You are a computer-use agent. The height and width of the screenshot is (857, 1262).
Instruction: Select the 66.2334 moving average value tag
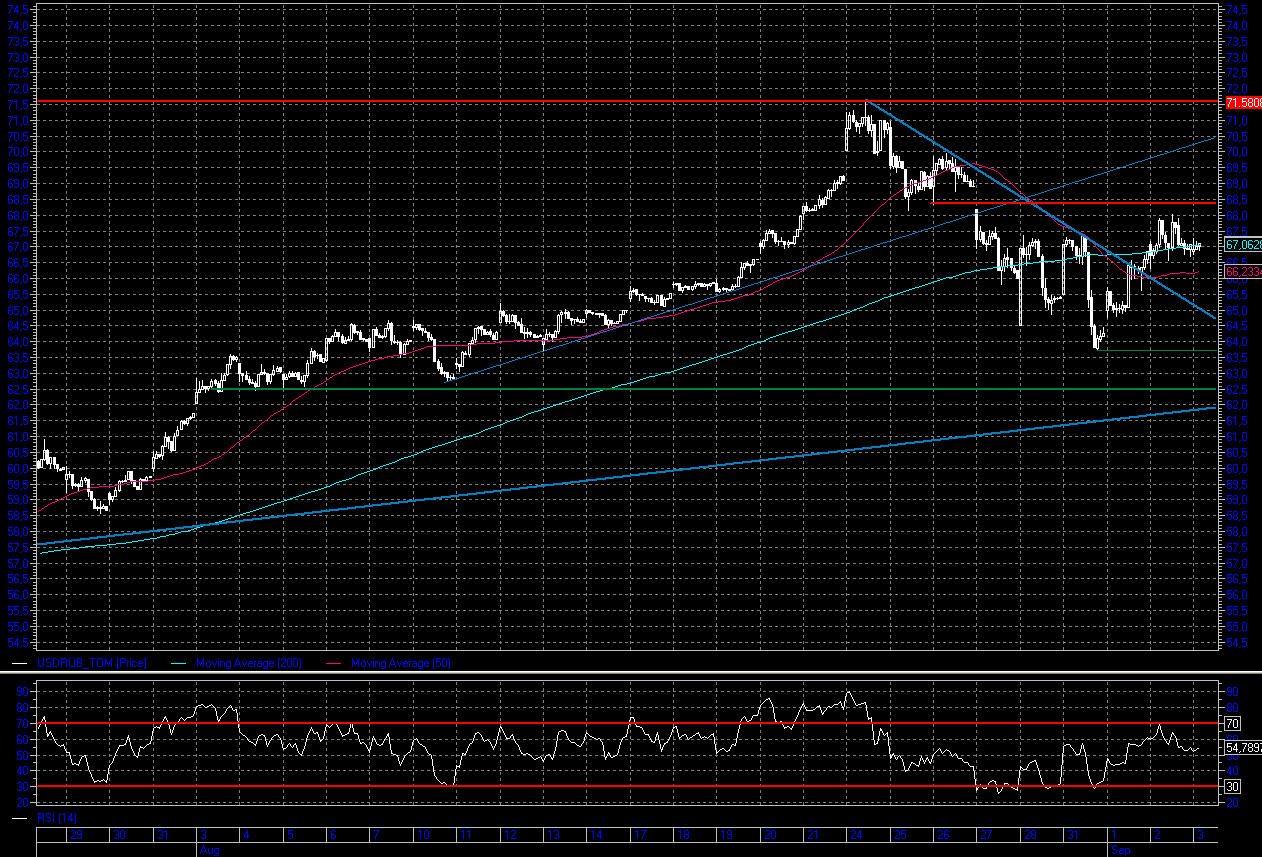pyautogui.click(x=1242, y=271)
